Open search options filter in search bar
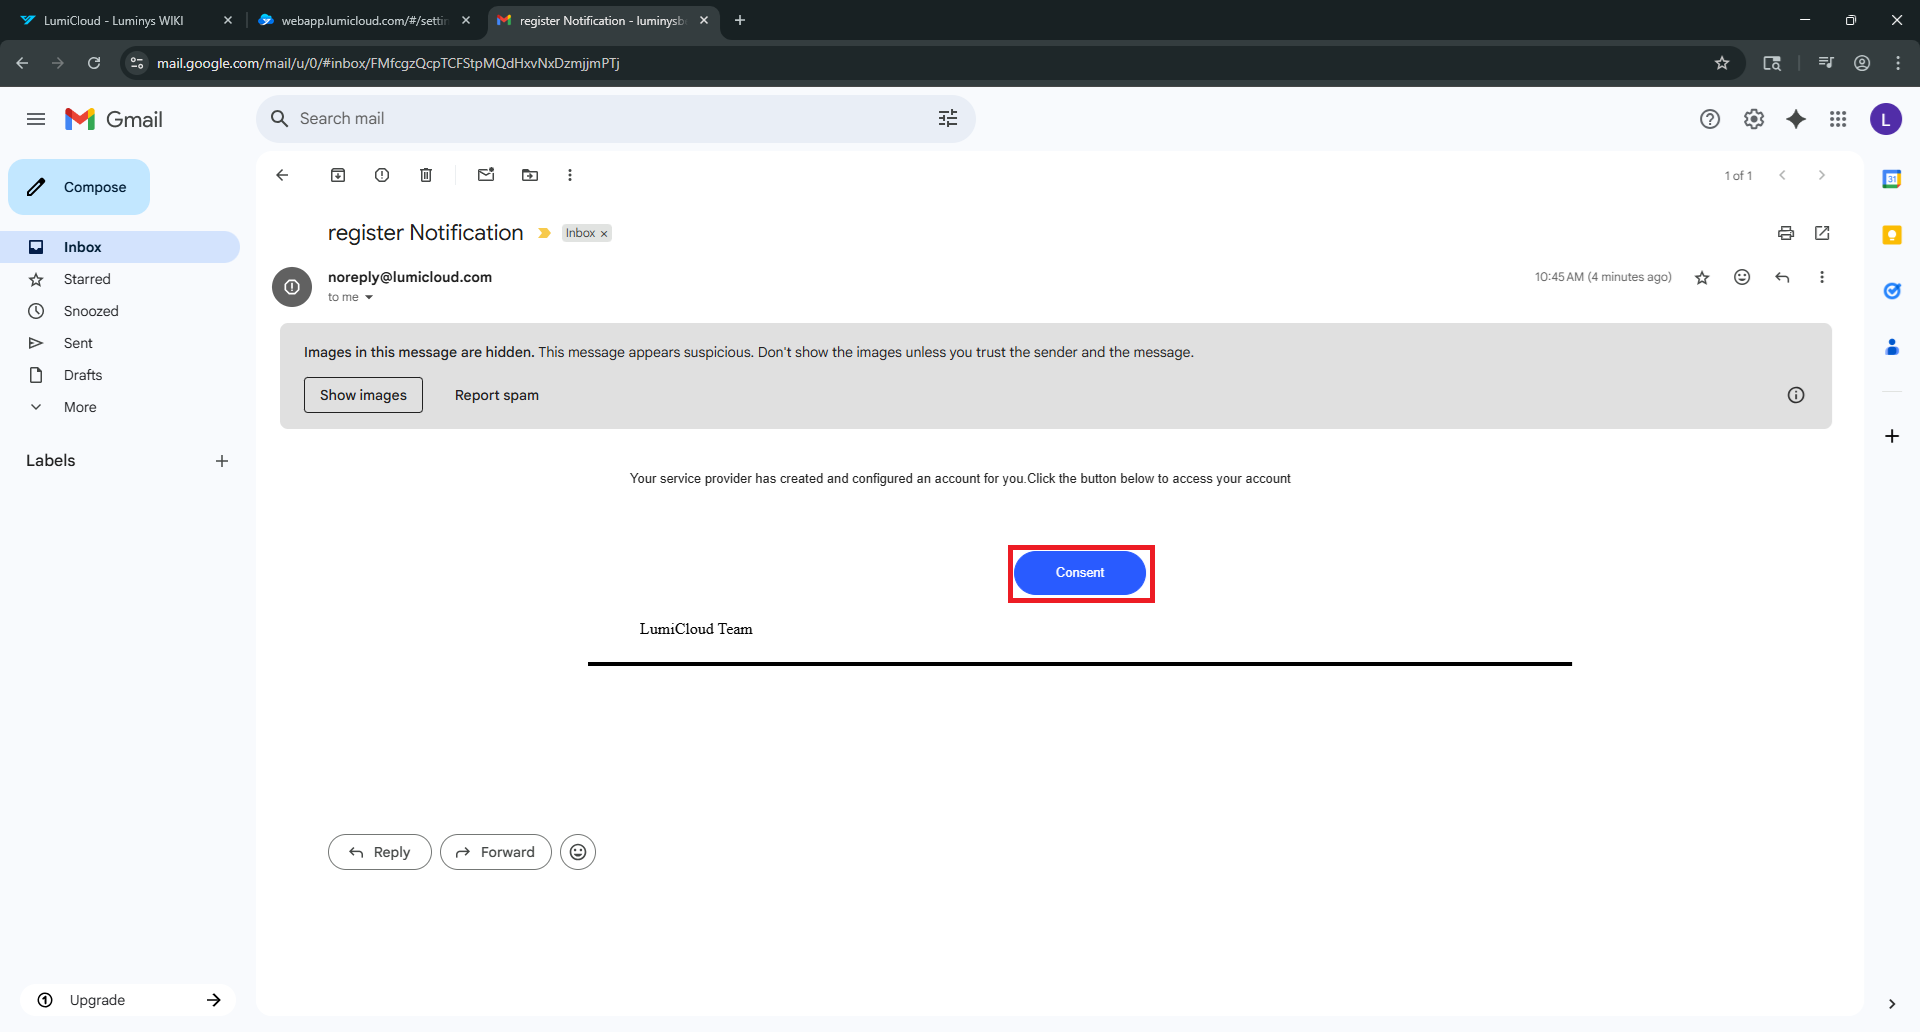 (948, 119)
